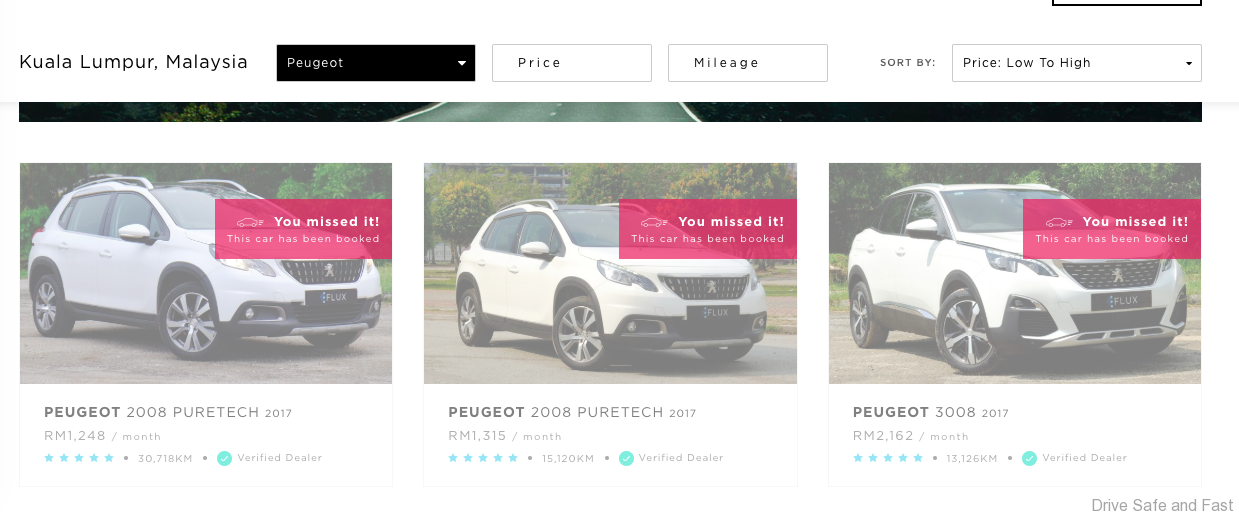Screen dimensions: 1239x516
Task: Click star rating on RM1,315 Peugeot 2008
Action: tap(483, 458)
